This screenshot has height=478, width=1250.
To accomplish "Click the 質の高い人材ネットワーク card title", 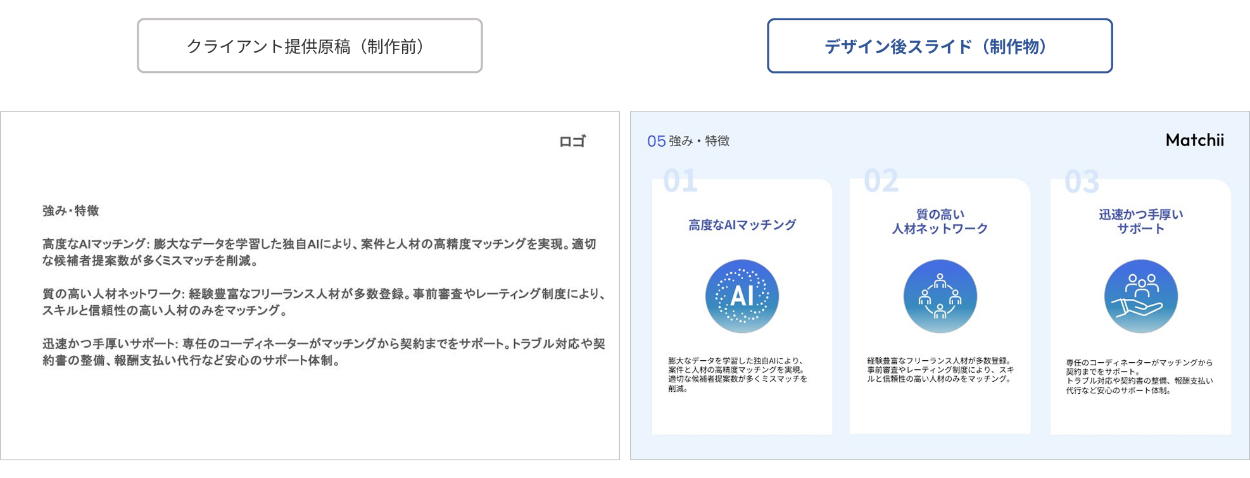I will 940,221.
